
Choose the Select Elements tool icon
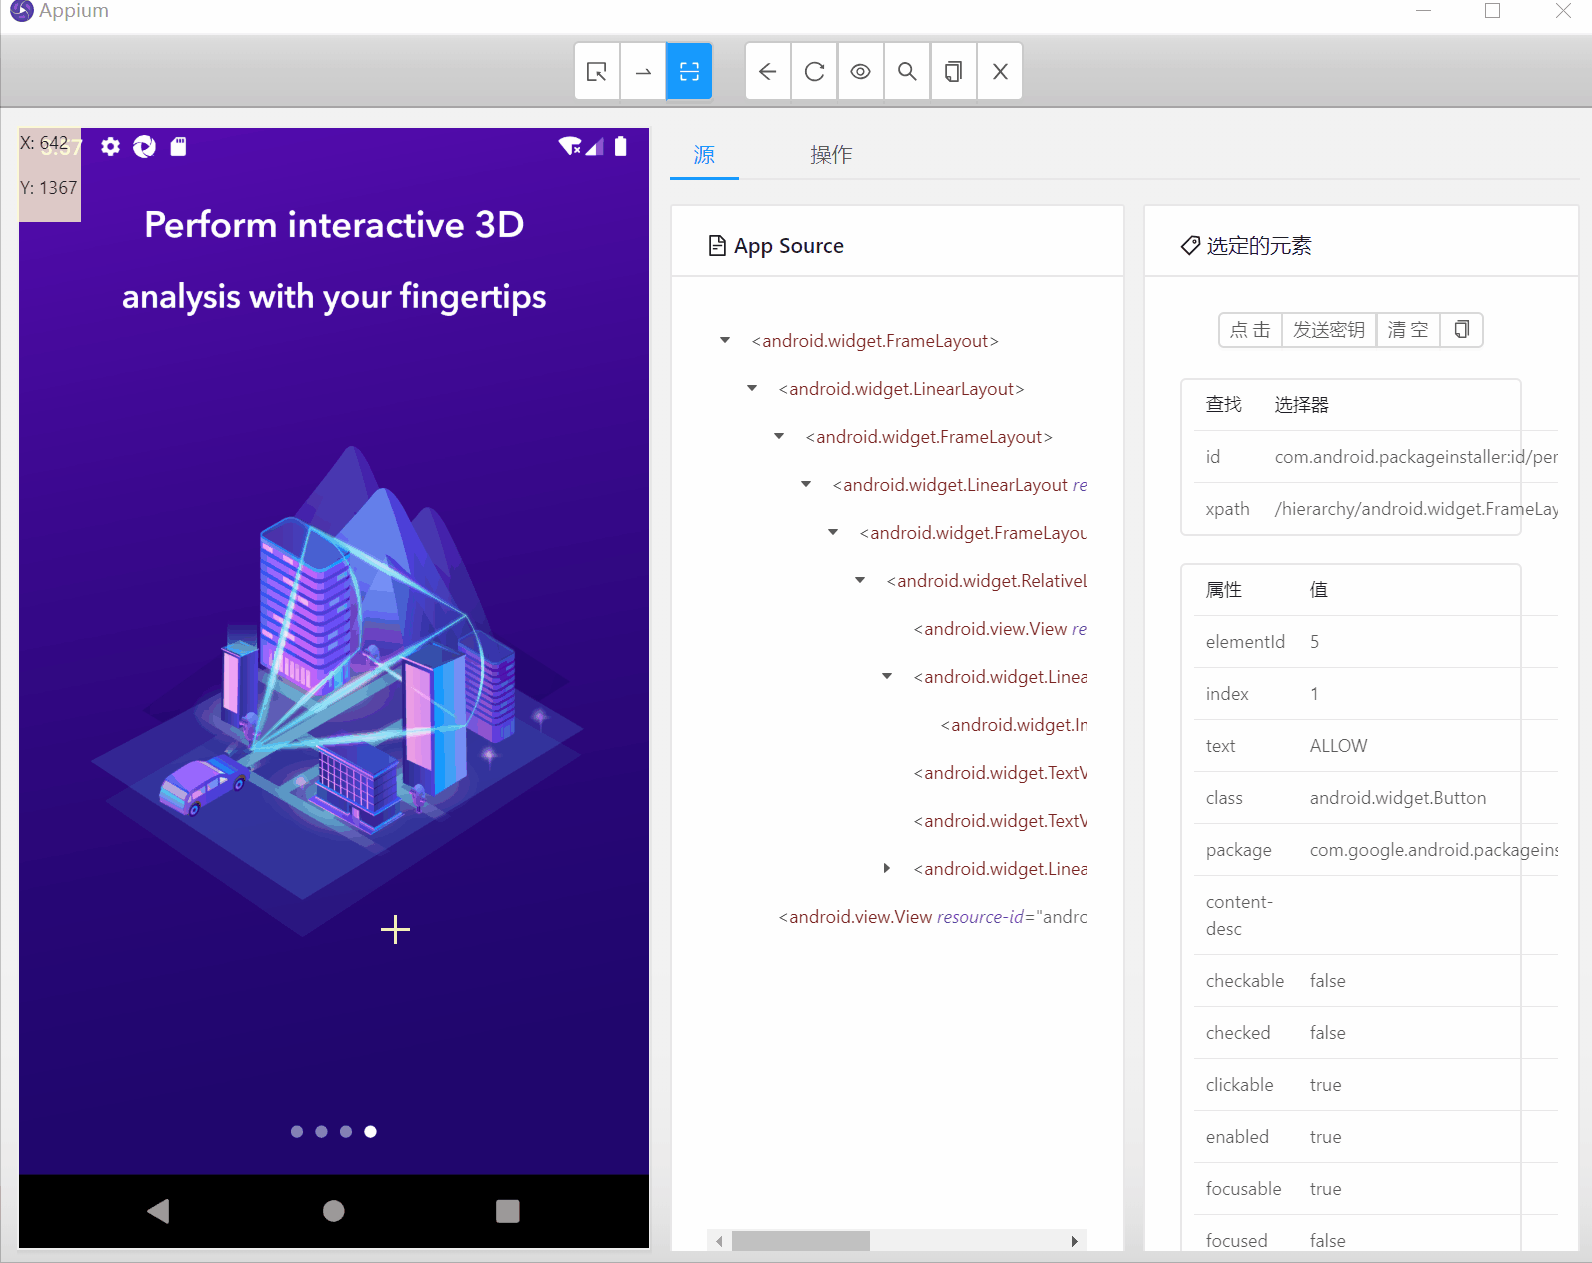point(597,71)
